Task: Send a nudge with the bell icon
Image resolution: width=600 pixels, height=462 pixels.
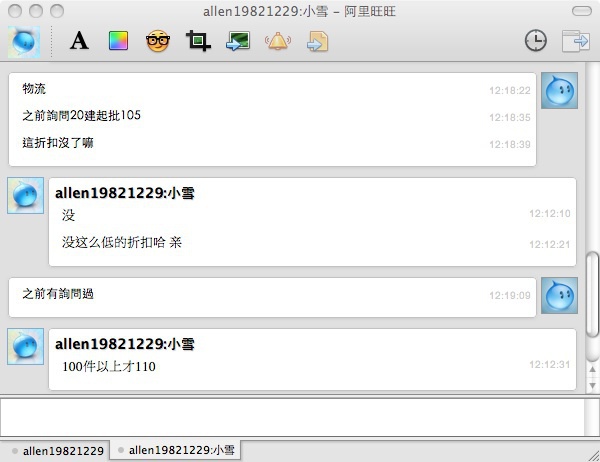Action: click(x=278, y=41)
